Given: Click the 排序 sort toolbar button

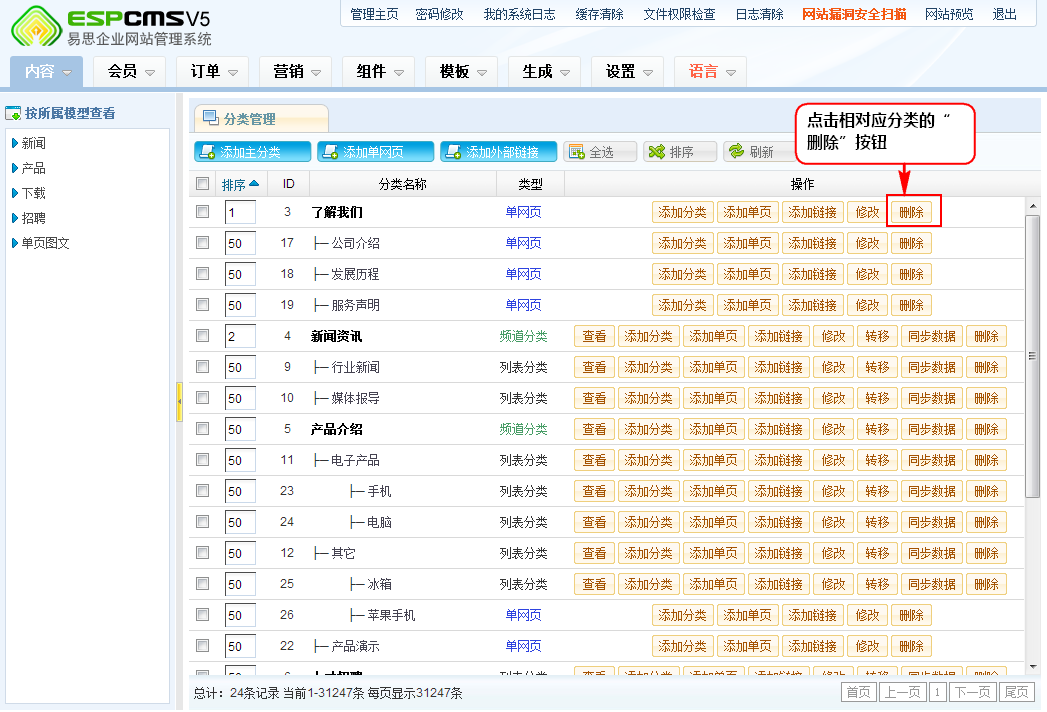Looking at the screenshot, I should (x=680, y=152).
